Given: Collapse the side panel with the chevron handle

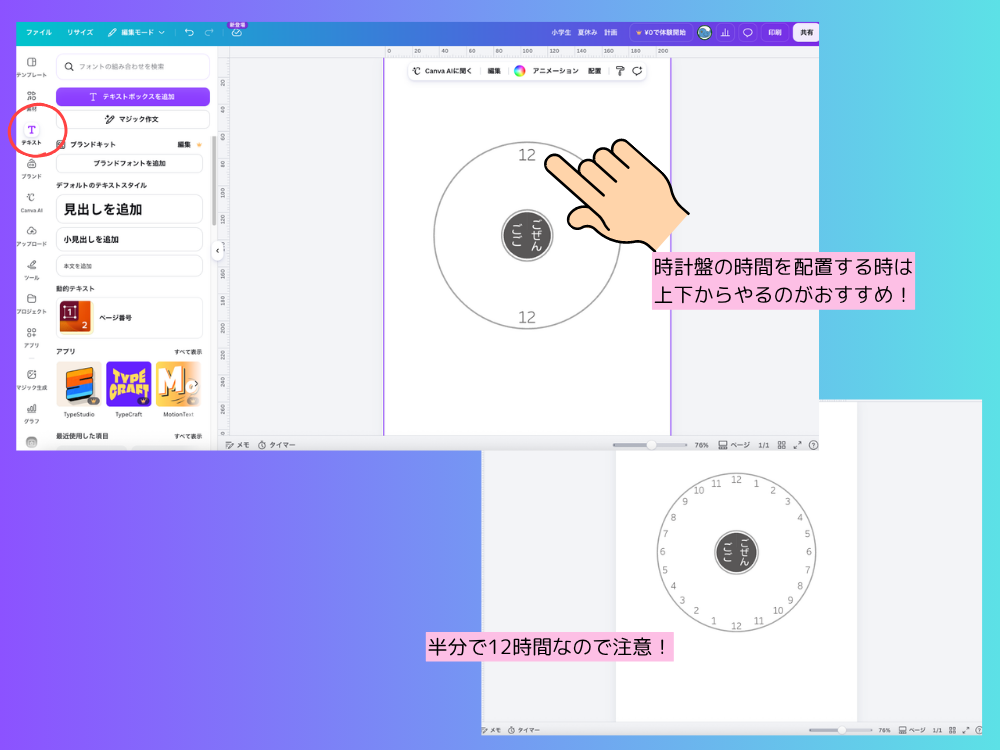Looking at the screenshot, I should [x=217, y=251].
